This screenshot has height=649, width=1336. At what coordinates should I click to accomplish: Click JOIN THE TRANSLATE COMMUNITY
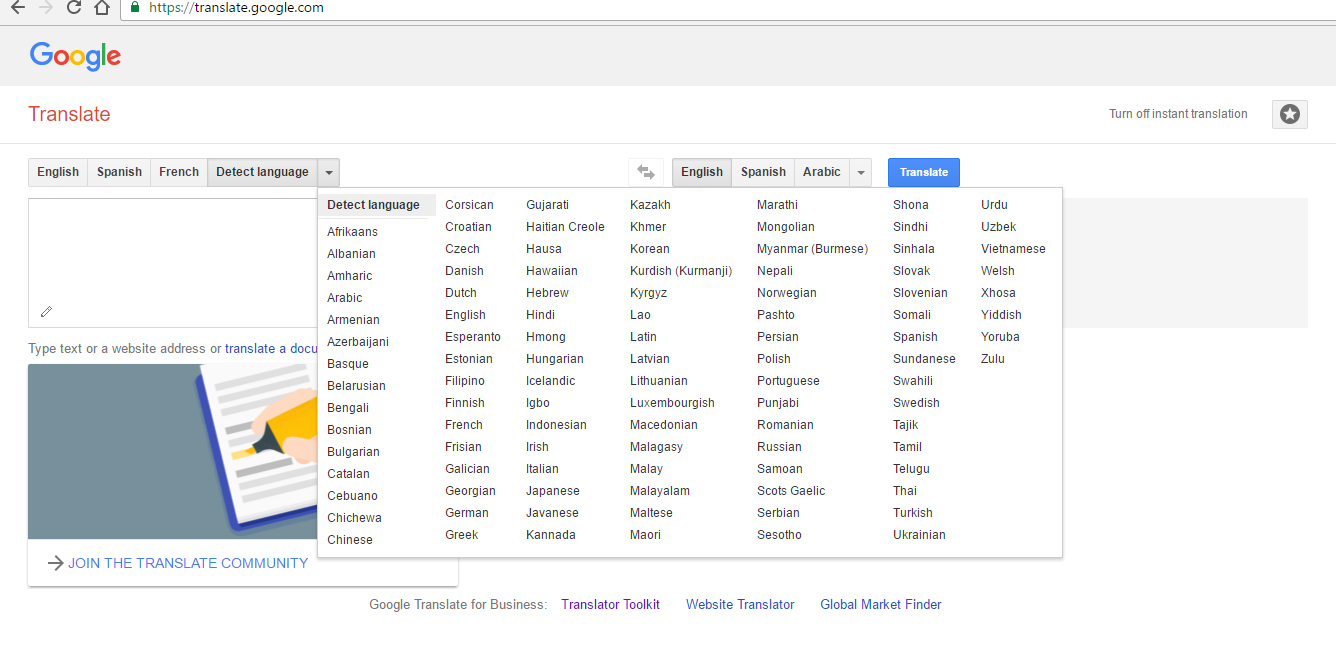click(186, 563)
